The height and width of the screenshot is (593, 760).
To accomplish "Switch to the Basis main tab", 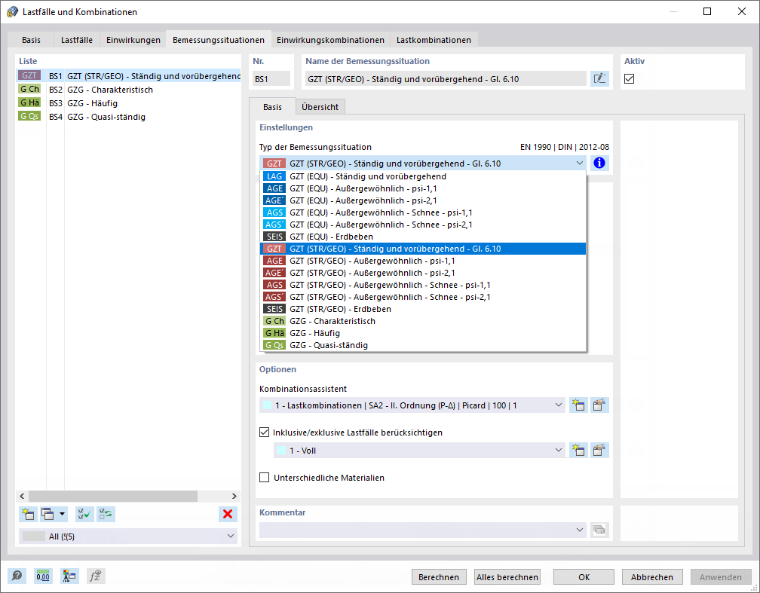I will tap(31, 40).
